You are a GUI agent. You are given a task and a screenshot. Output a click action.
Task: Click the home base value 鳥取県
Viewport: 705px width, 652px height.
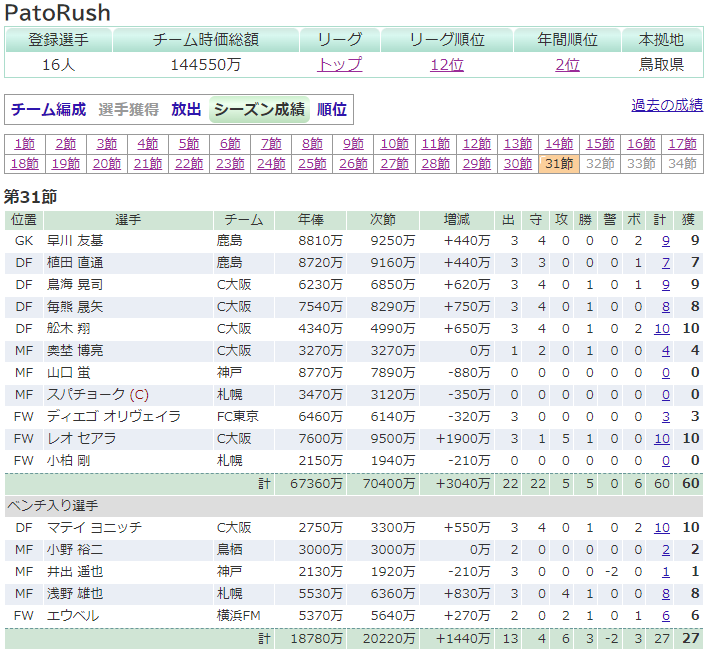pyautogui.click(x=661, y=65)
